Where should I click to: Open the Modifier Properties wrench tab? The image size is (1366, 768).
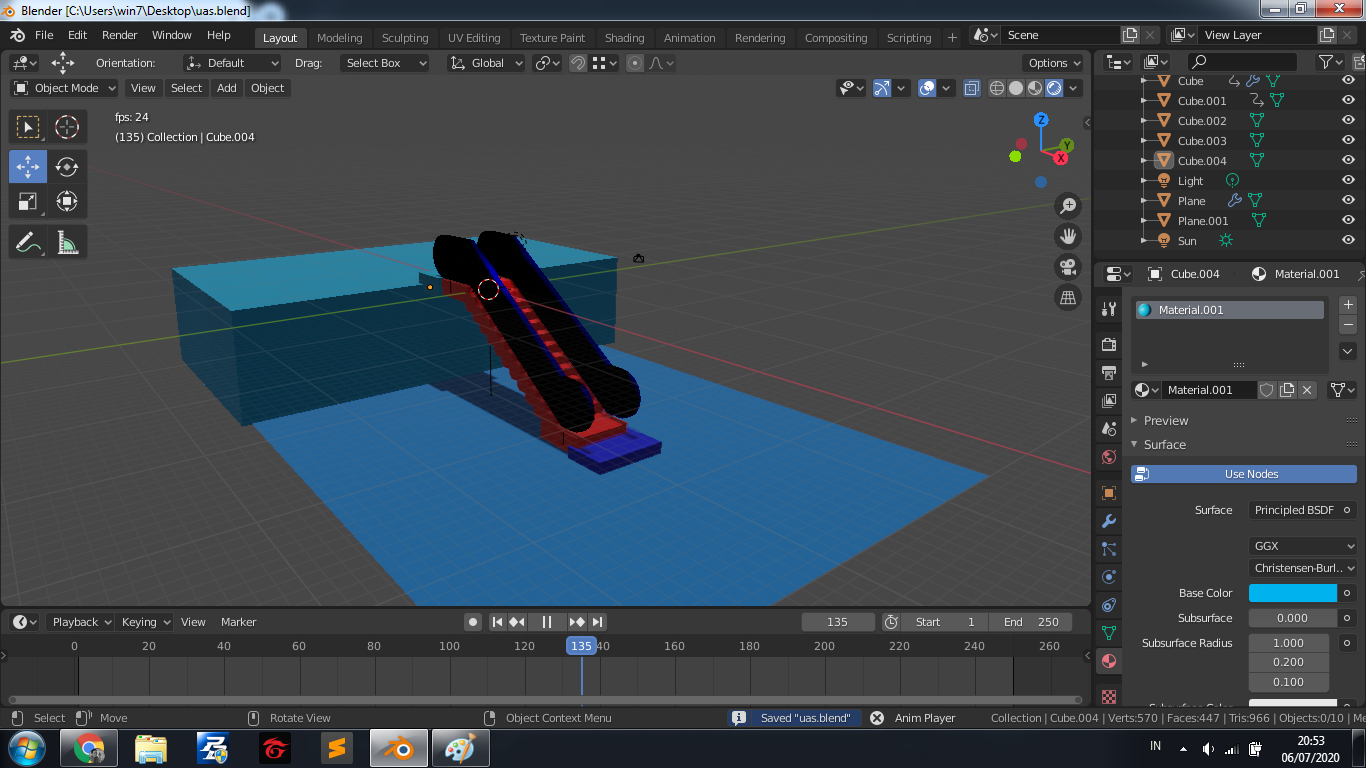pyautogui.click(x=1108, y=521)
